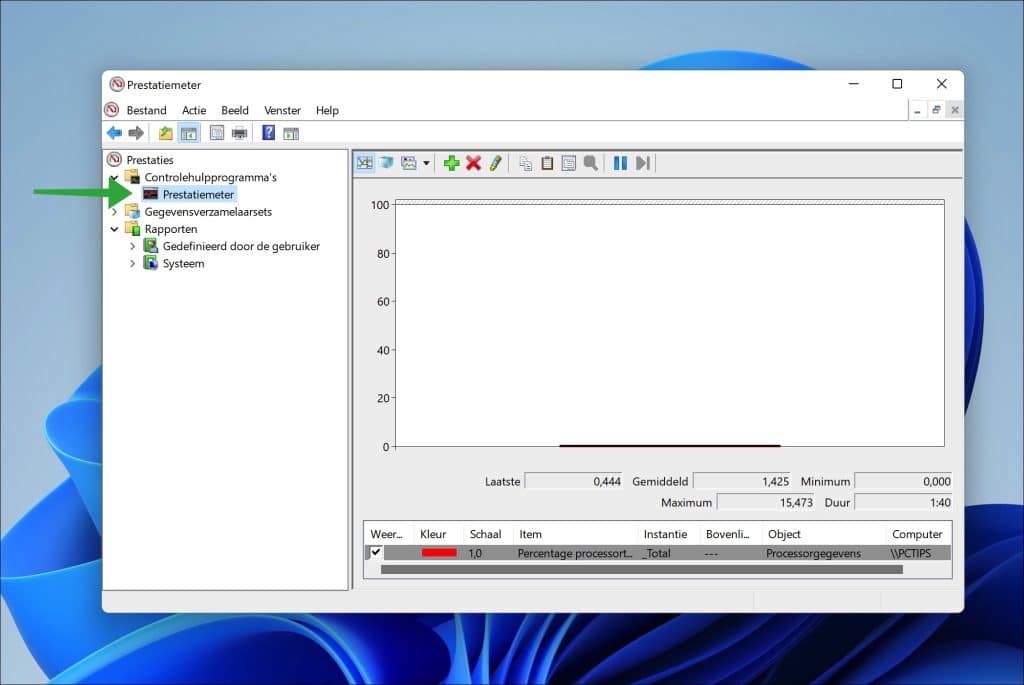Navigate back with the blue back arrow

coord(114,132)
